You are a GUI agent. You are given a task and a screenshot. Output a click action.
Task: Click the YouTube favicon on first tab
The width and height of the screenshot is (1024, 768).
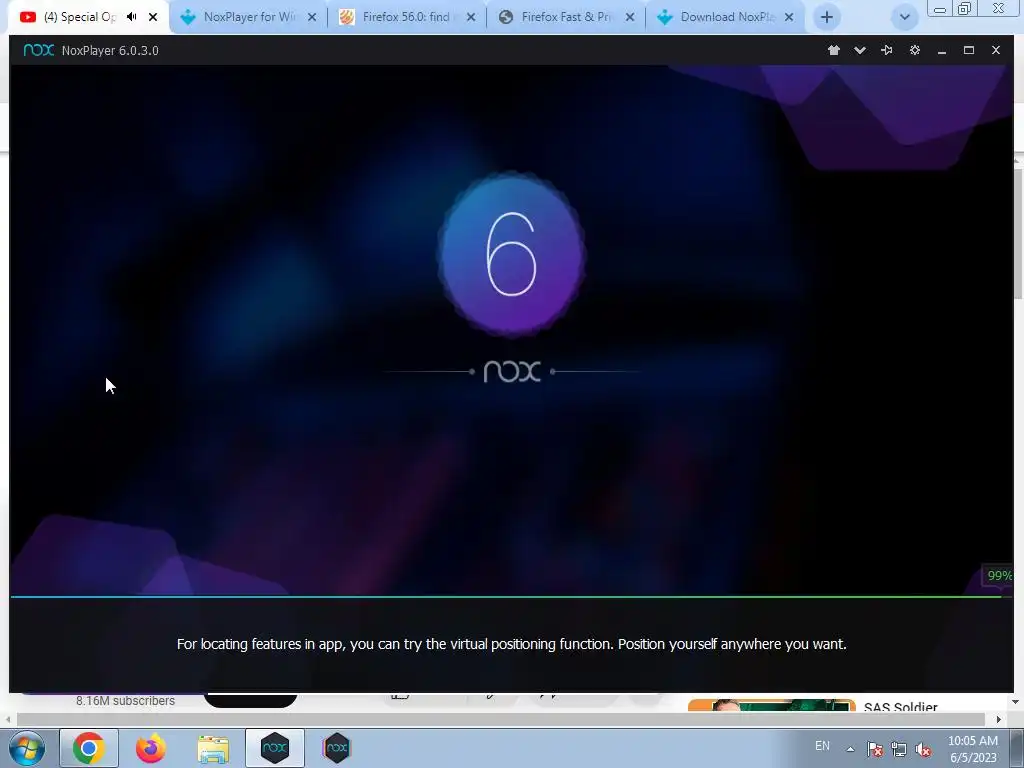(27, 17)
